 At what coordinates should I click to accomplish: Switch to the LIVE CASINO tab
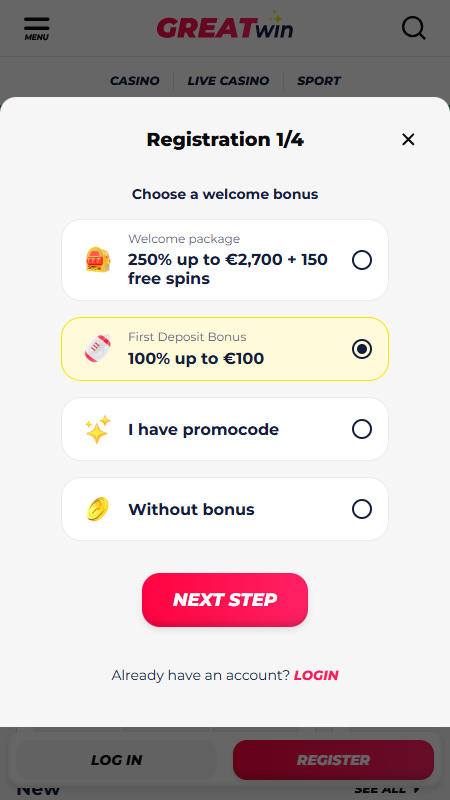coord(228,81)
